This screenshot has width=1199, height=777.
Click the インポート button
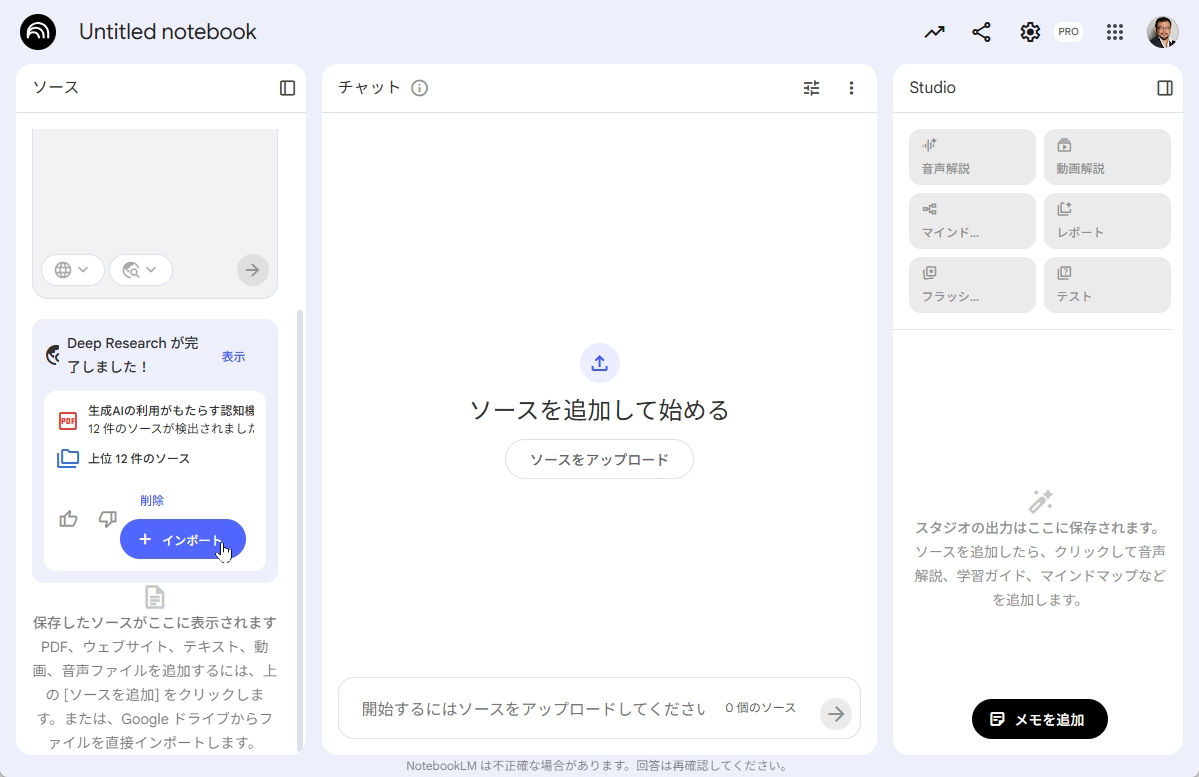183,539
